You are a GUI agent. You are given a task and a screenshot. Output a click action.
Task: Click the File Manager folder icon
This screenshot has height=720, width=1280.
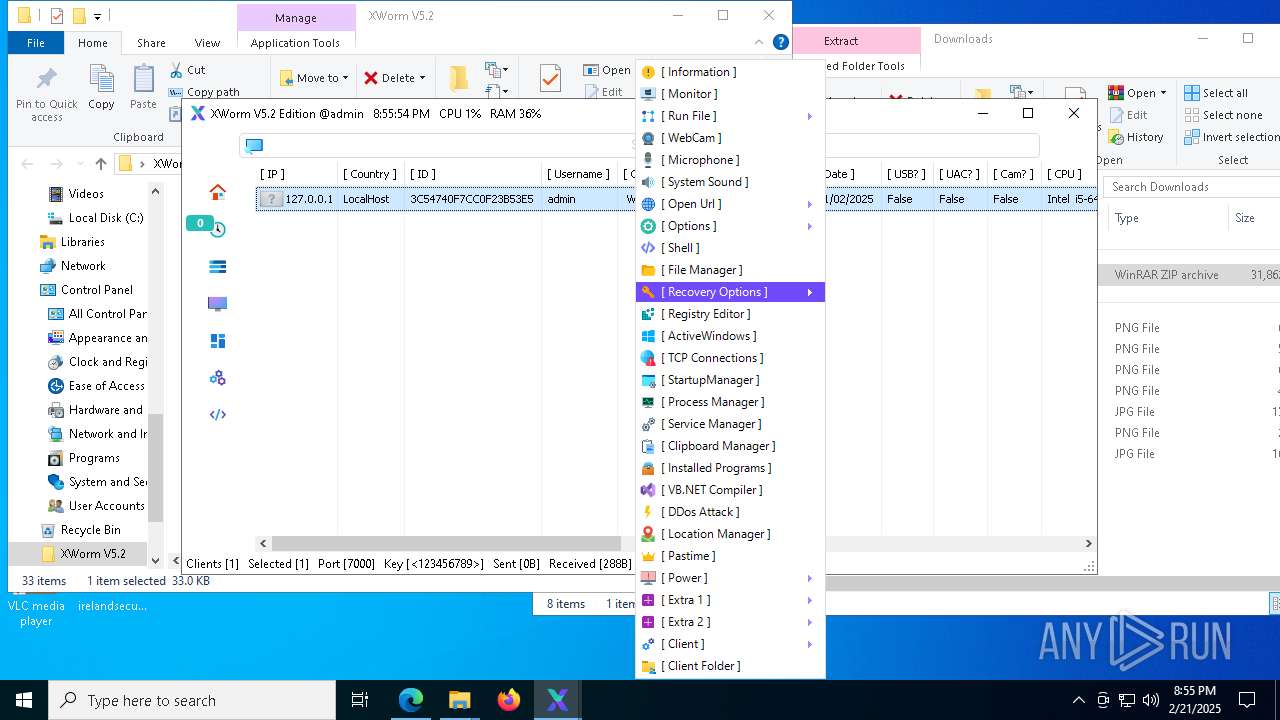pyautogui.click(x=648, y=270)
